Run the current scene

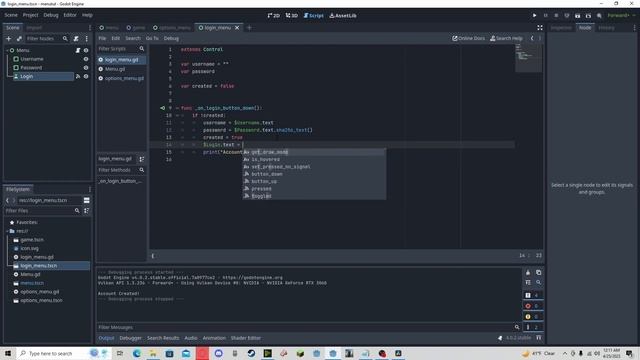pyautogui.click(x=578, y=16)
